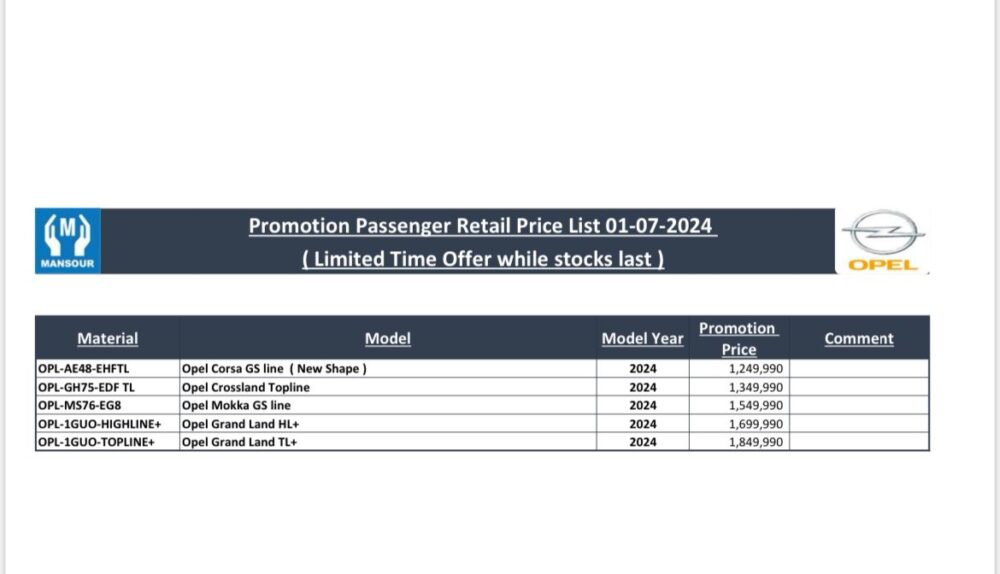Viewport: 1000px width, 574px height.
Task: Click the Opel logo icon
Action: click(883, 241)
